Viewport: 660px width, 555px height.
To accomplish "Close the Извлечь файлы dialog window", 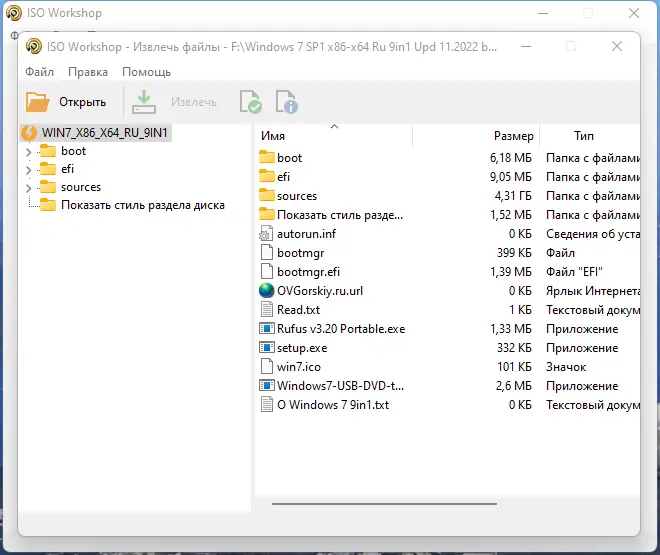I will [x=617, y=46].
